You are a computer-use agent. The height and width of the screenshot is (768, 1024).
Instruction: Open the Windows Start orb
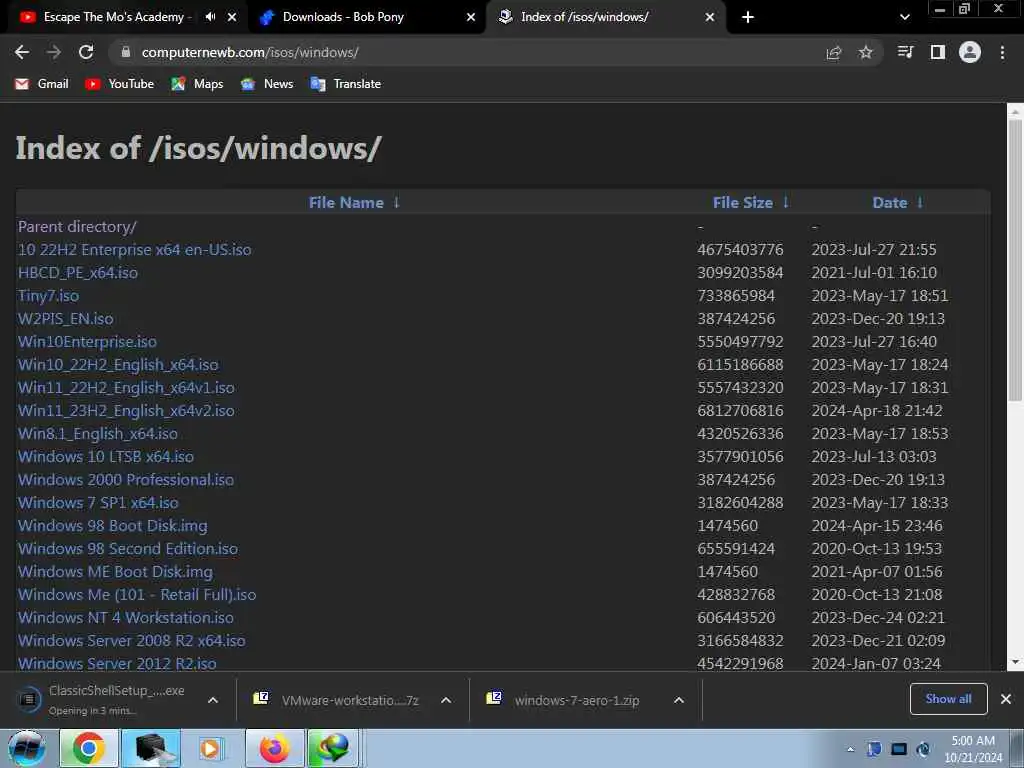(x=27, y=748)
